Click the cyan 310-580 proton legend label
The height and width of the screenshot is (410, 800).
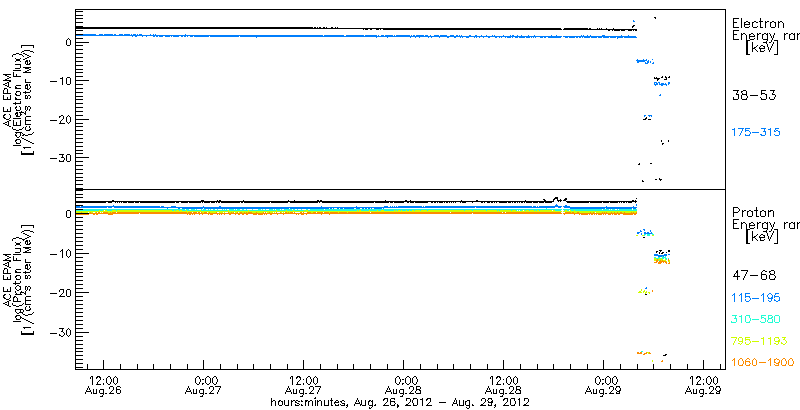click(756, 319)
